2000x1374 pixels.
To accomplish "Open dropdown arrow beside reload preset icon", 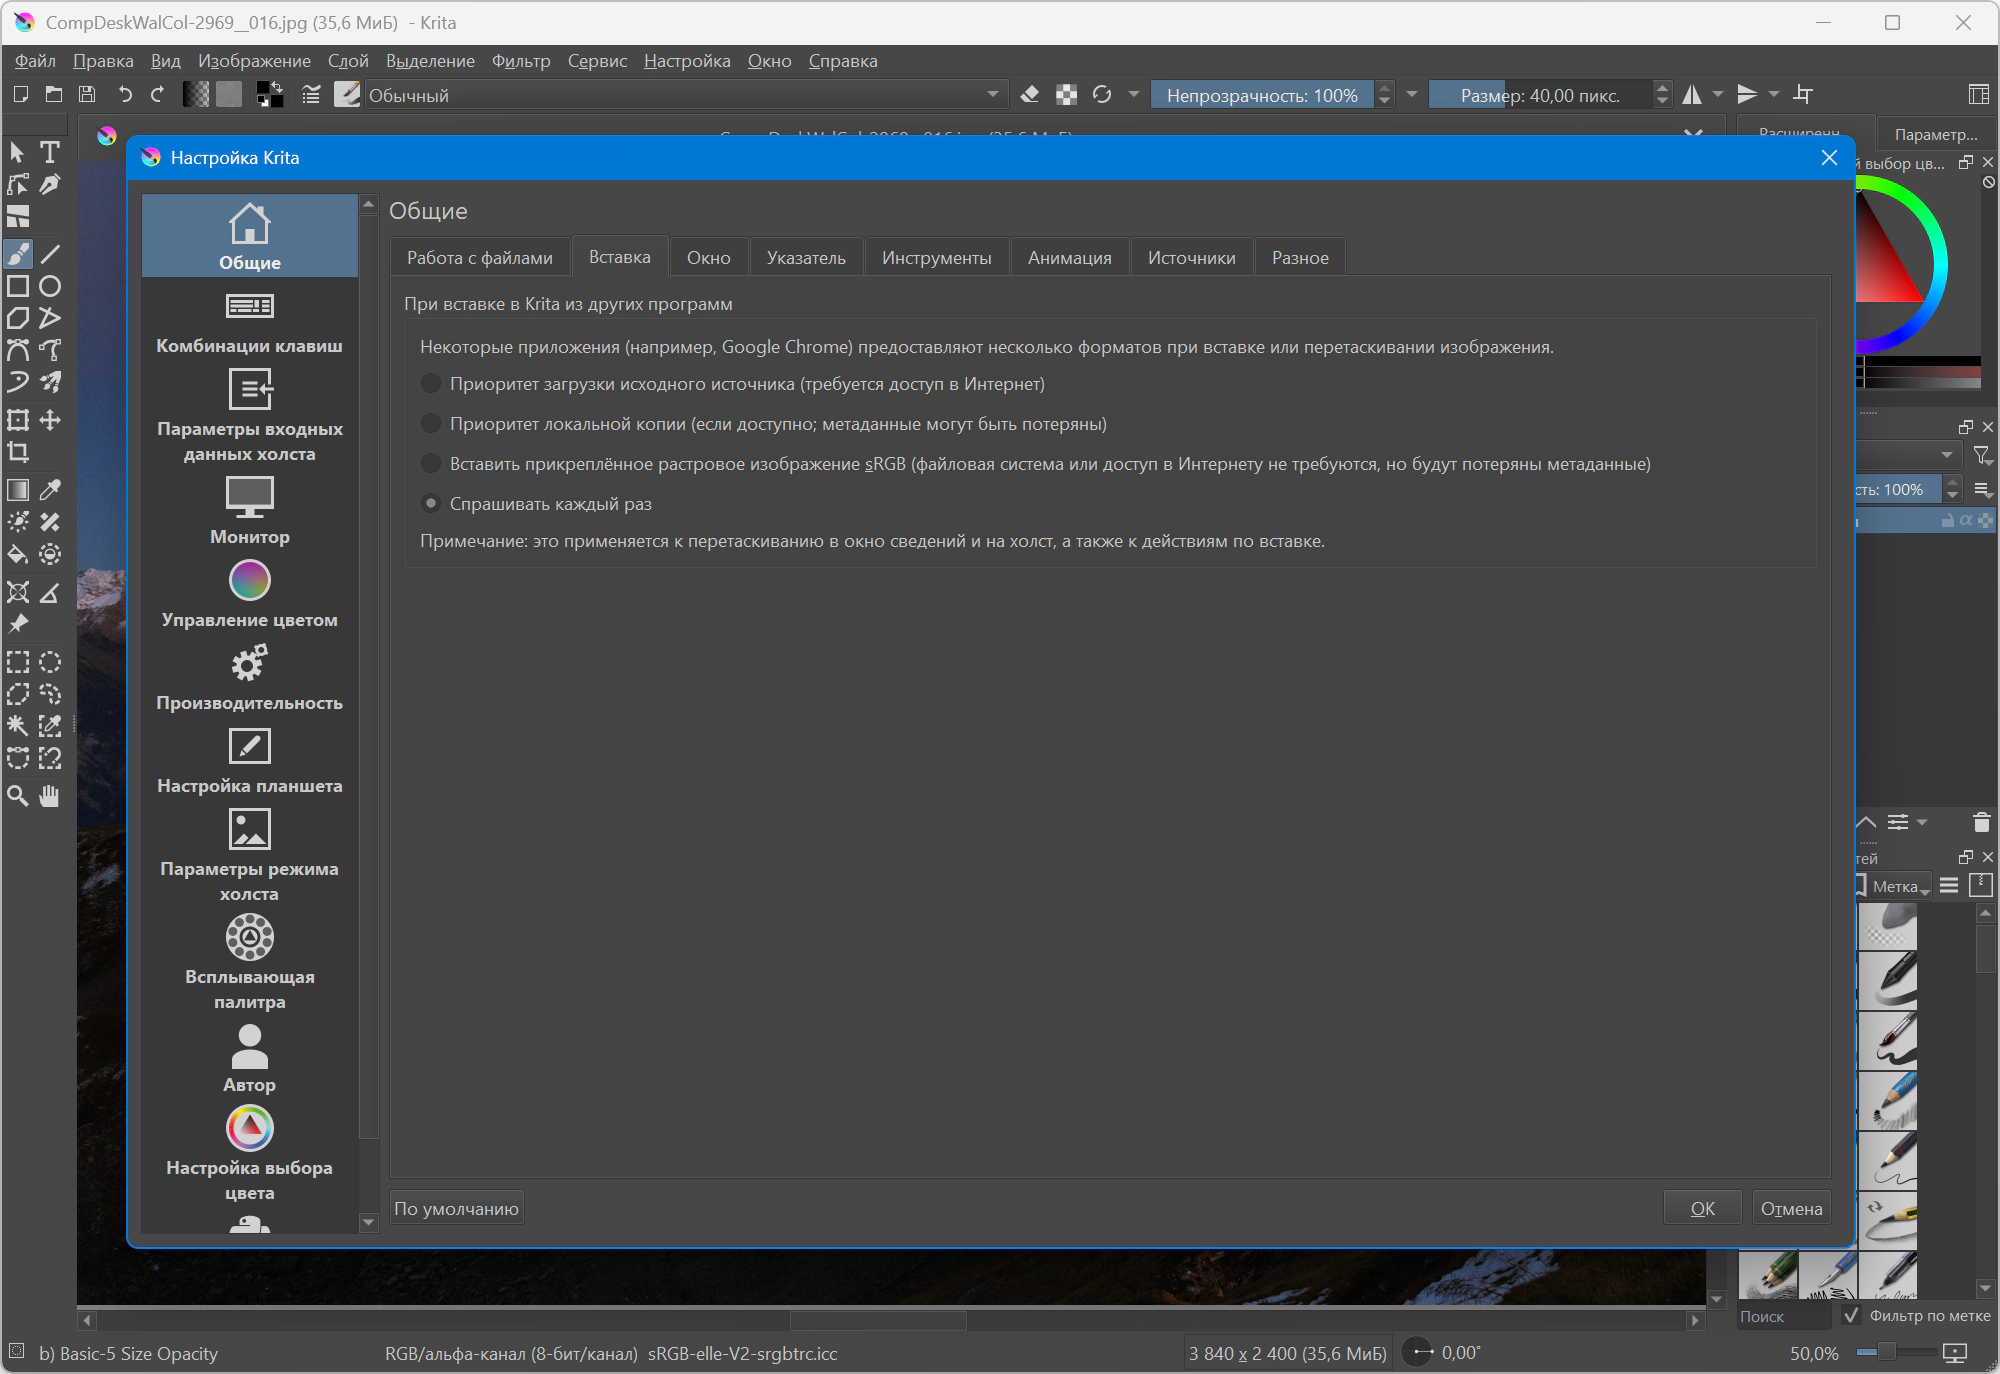I will (1134, 94).
